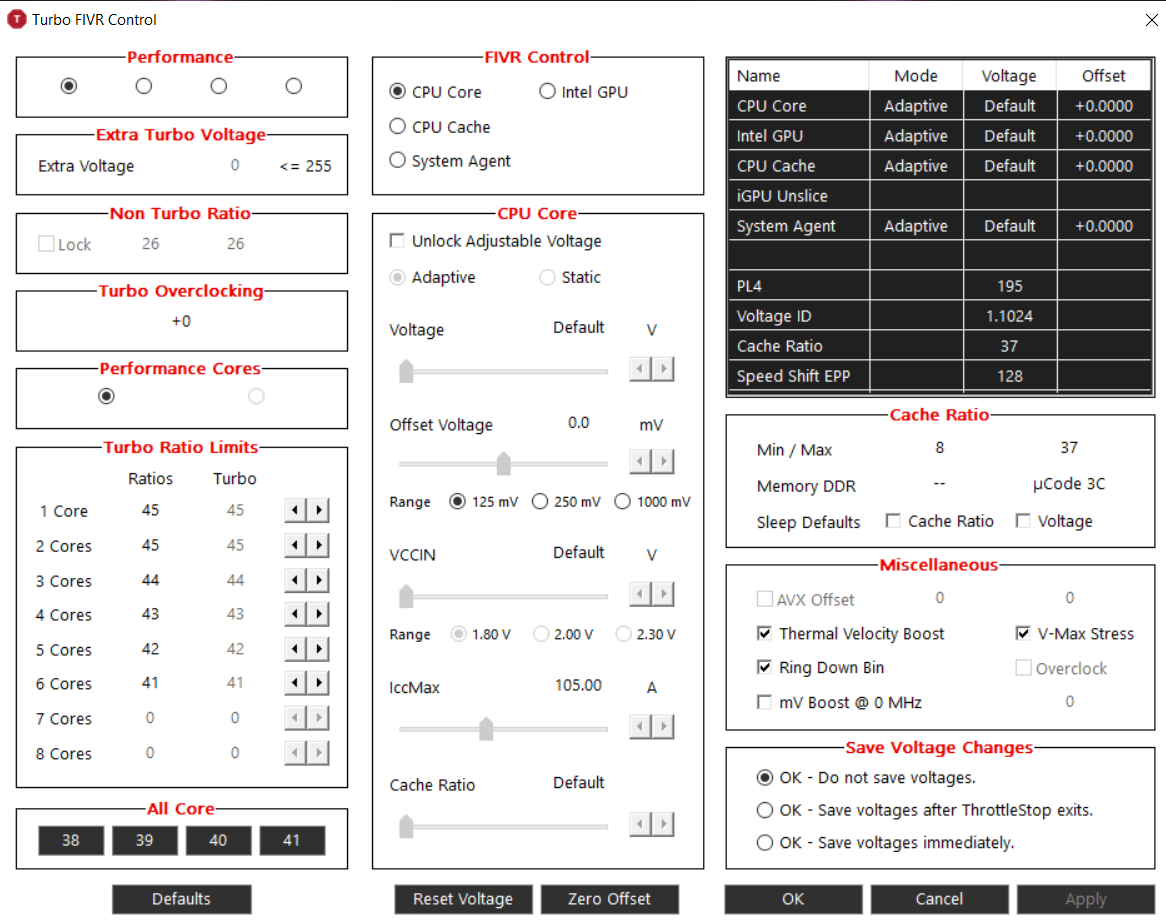The image size is (1166, 923).
Task: Decrease the 6 Cores turbo ratio arrow
Action: point(295,683)
